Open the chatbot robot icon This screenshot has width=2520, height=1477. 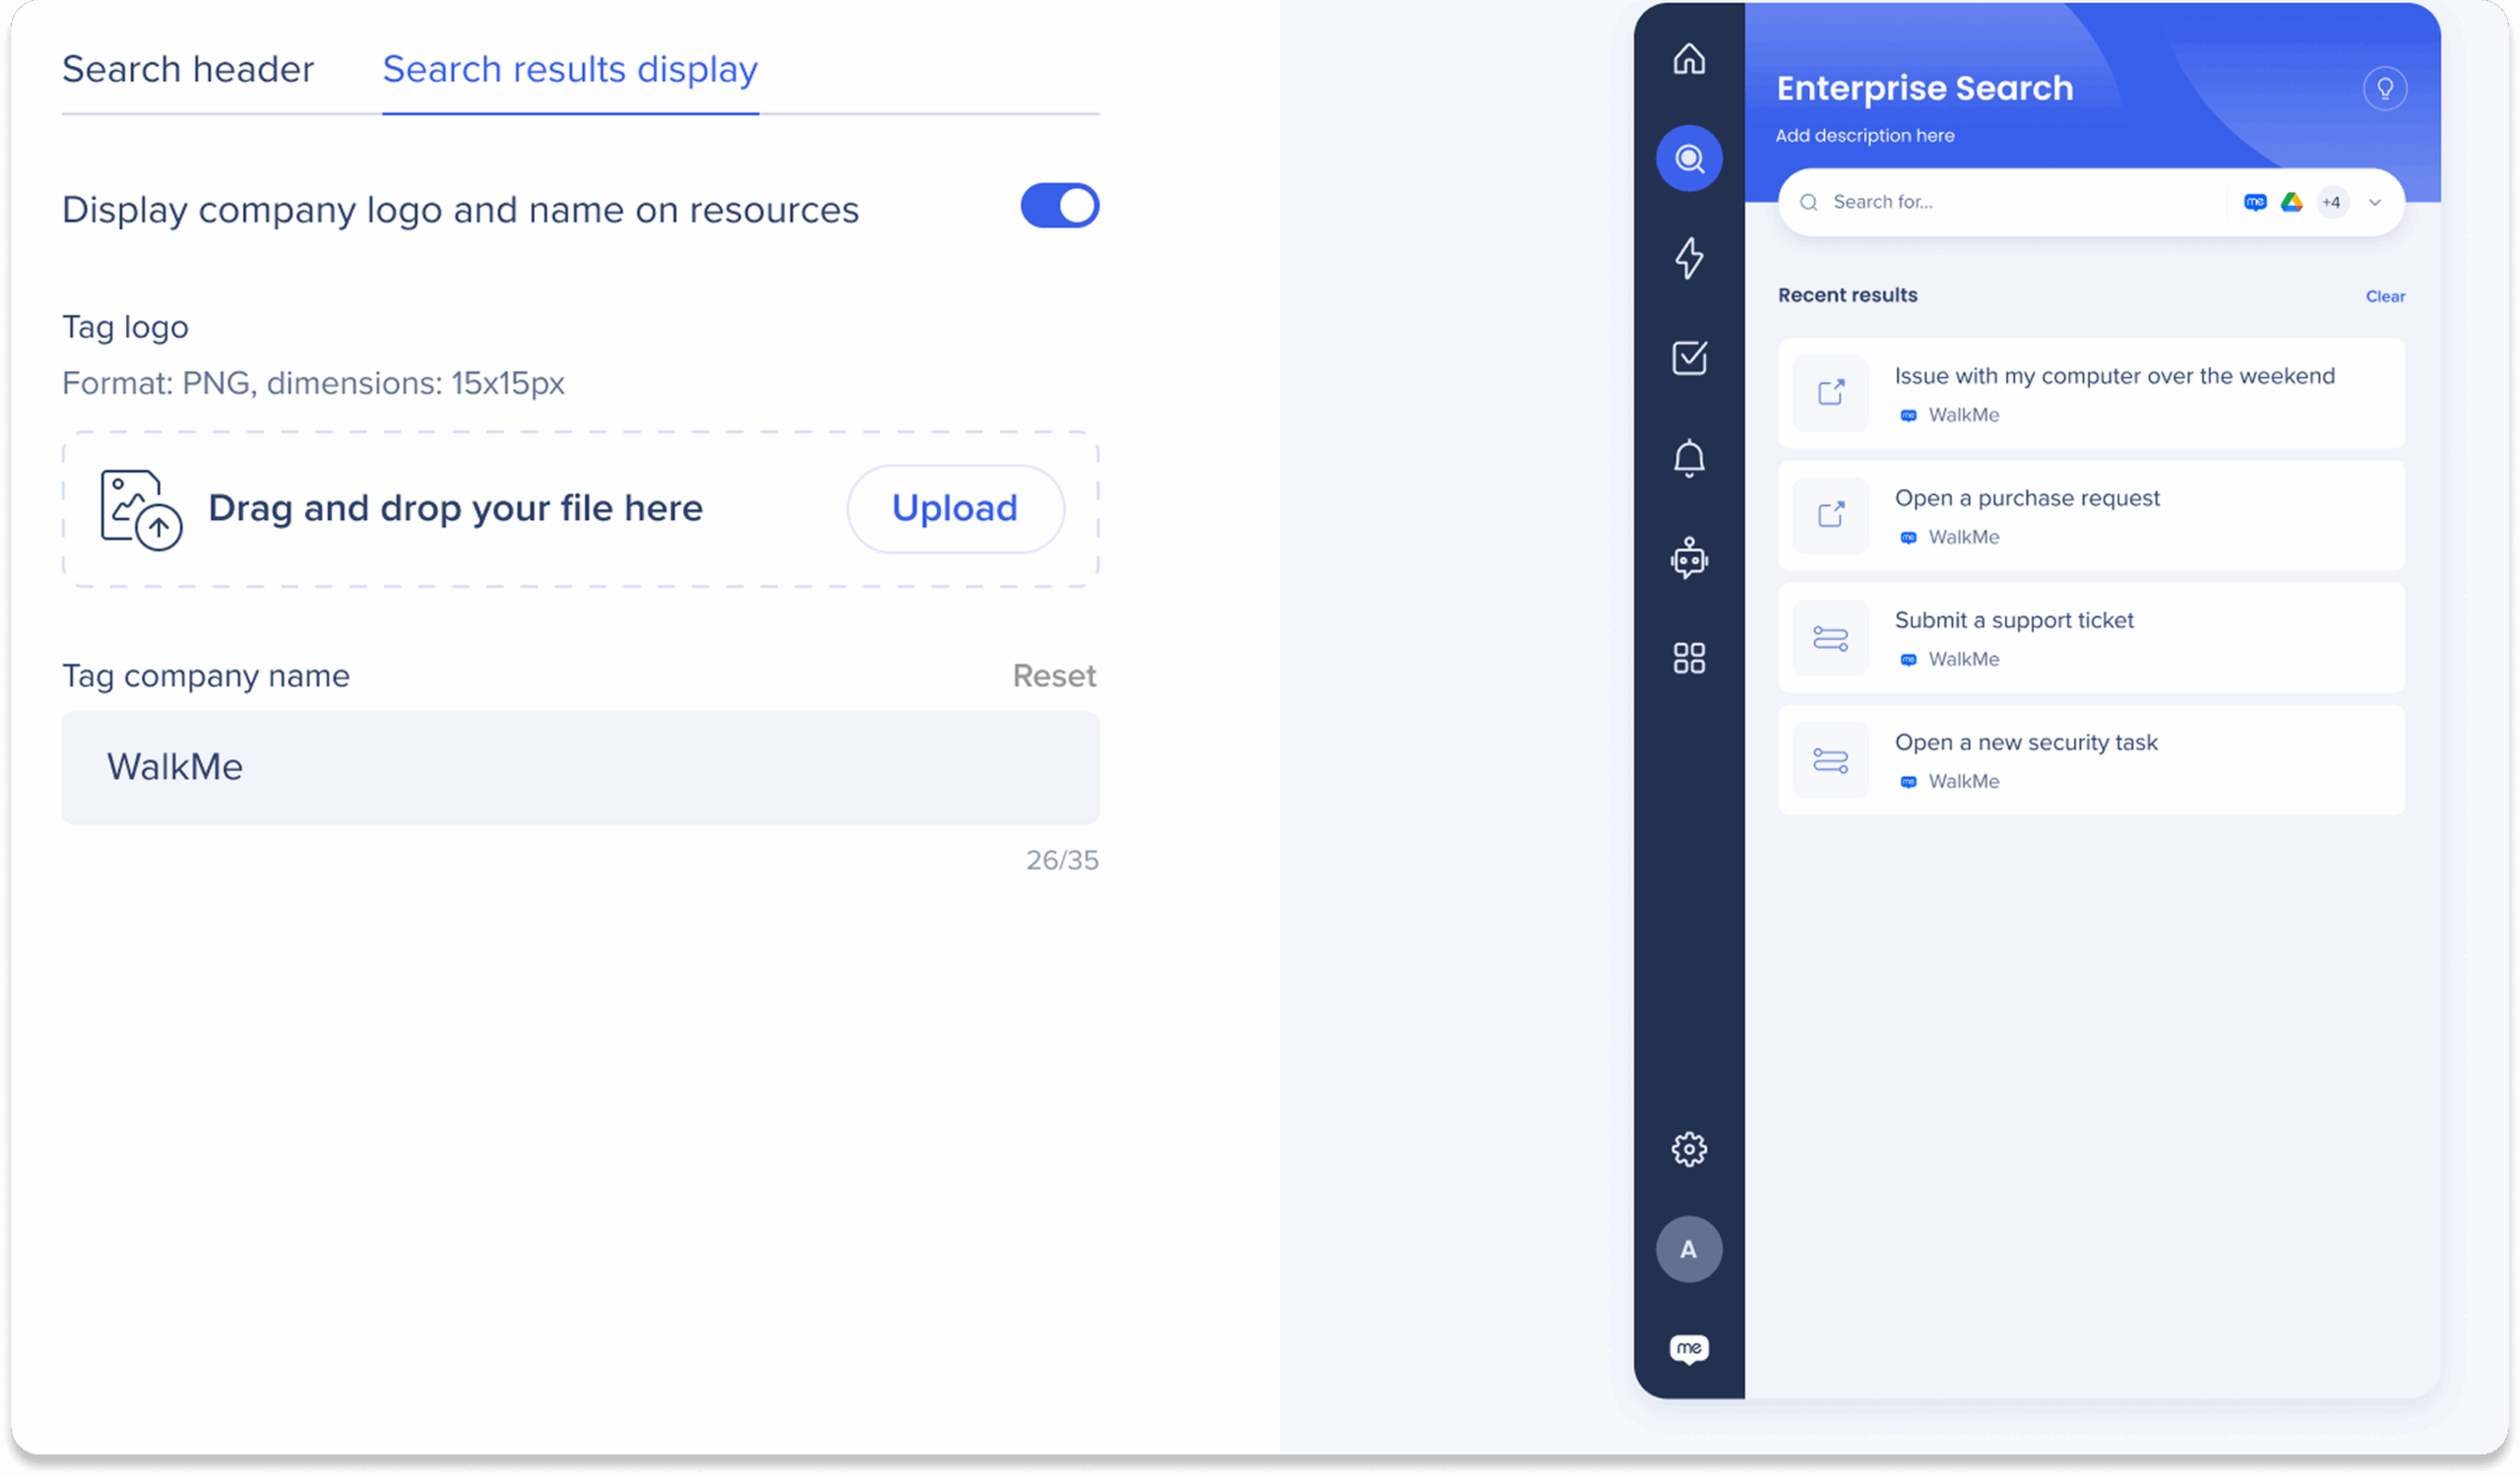pyautogui.click(x=1689, y=557)
